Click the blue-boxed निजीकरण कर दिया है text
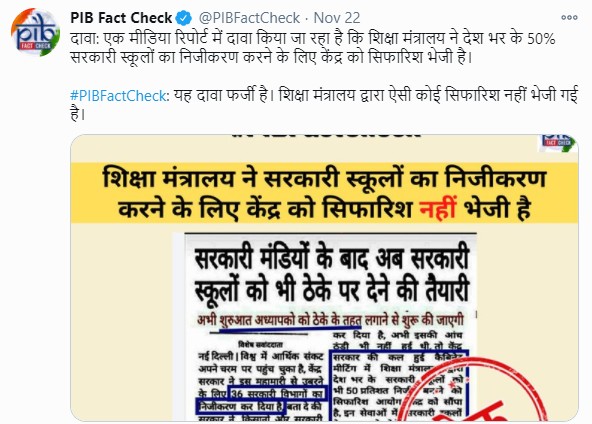This screenshot has width=592, height=424. pyautogui.click(x=240, y=407)
